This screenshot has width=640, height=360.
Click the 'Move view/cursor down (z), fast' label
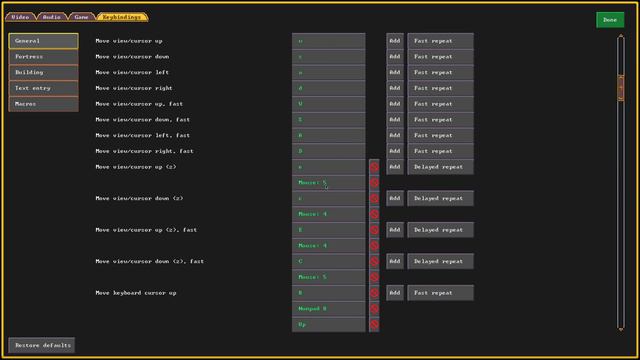149,261
